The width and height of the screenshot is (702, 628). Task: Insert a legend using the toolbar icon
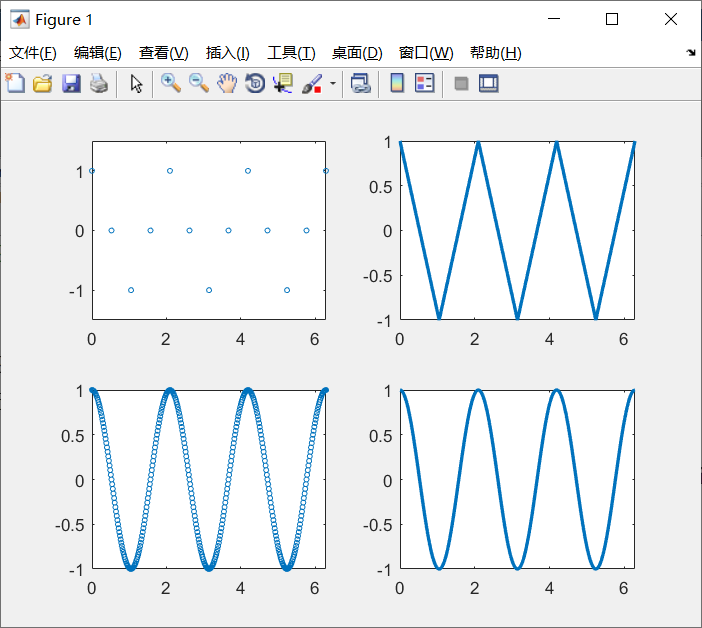(424, 83)
